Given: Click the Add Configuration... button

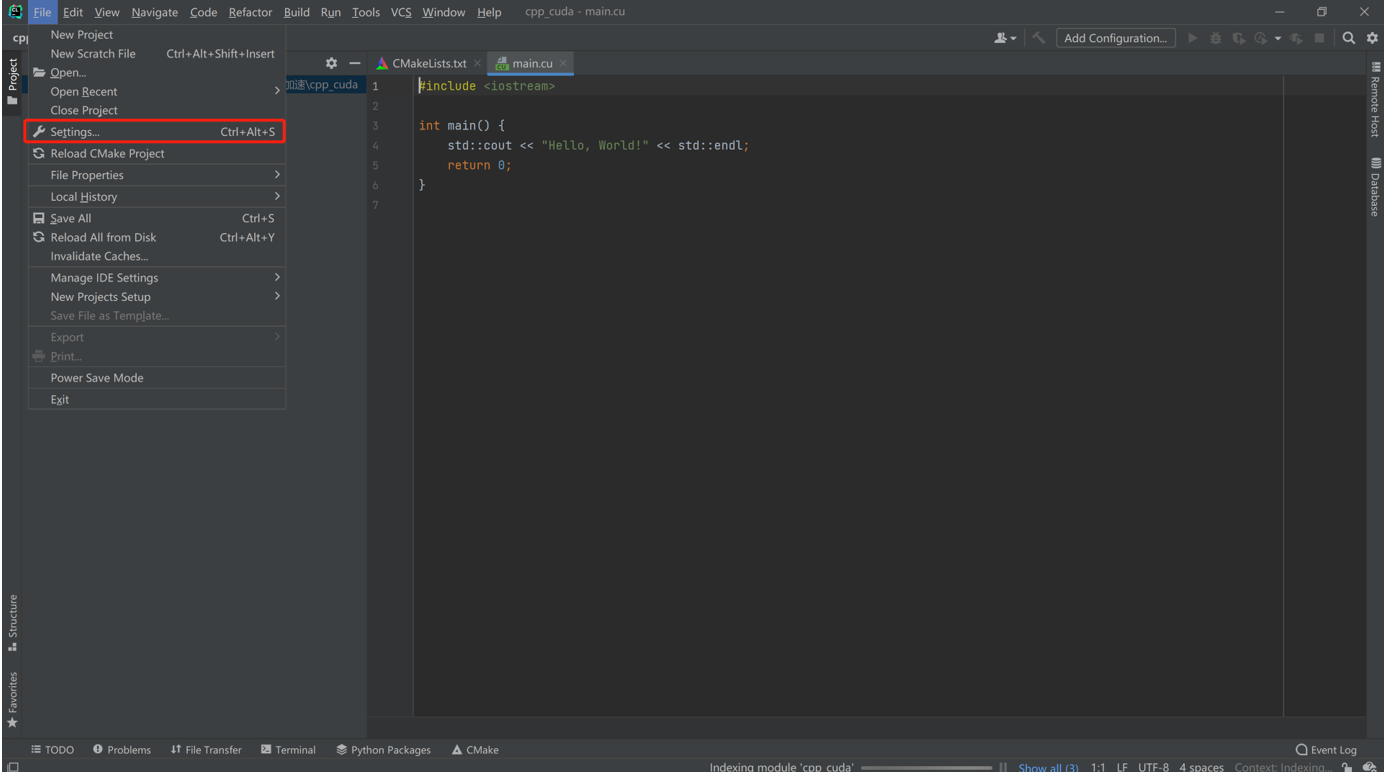Looking at the screenshot, I should [x=1116, y=38].
